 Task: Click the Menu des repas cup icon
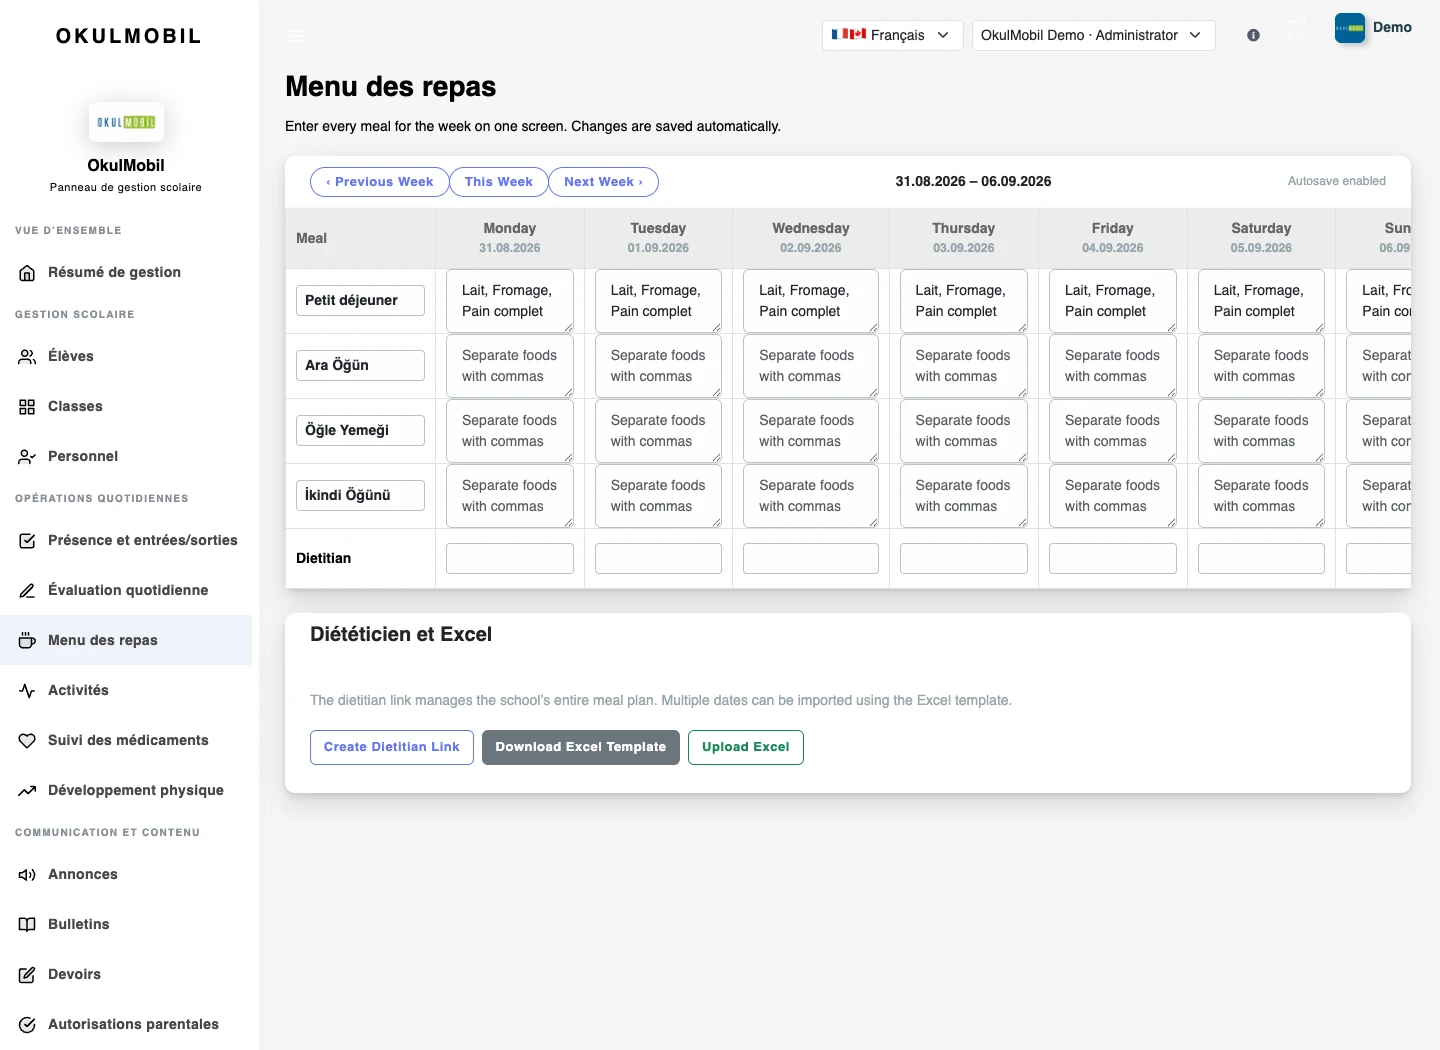point(27,641)
